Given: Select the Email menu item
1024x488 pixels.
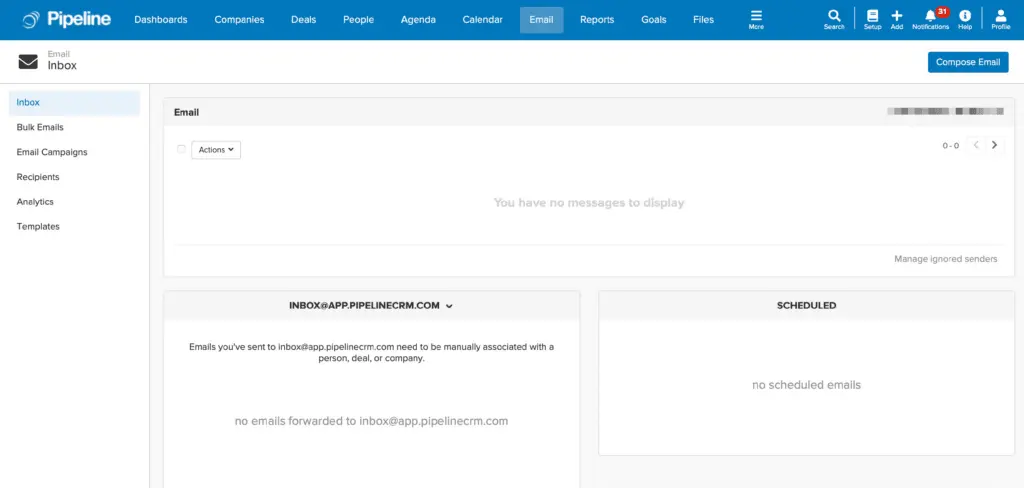Looking at the screenshot, I should point(541,20).
